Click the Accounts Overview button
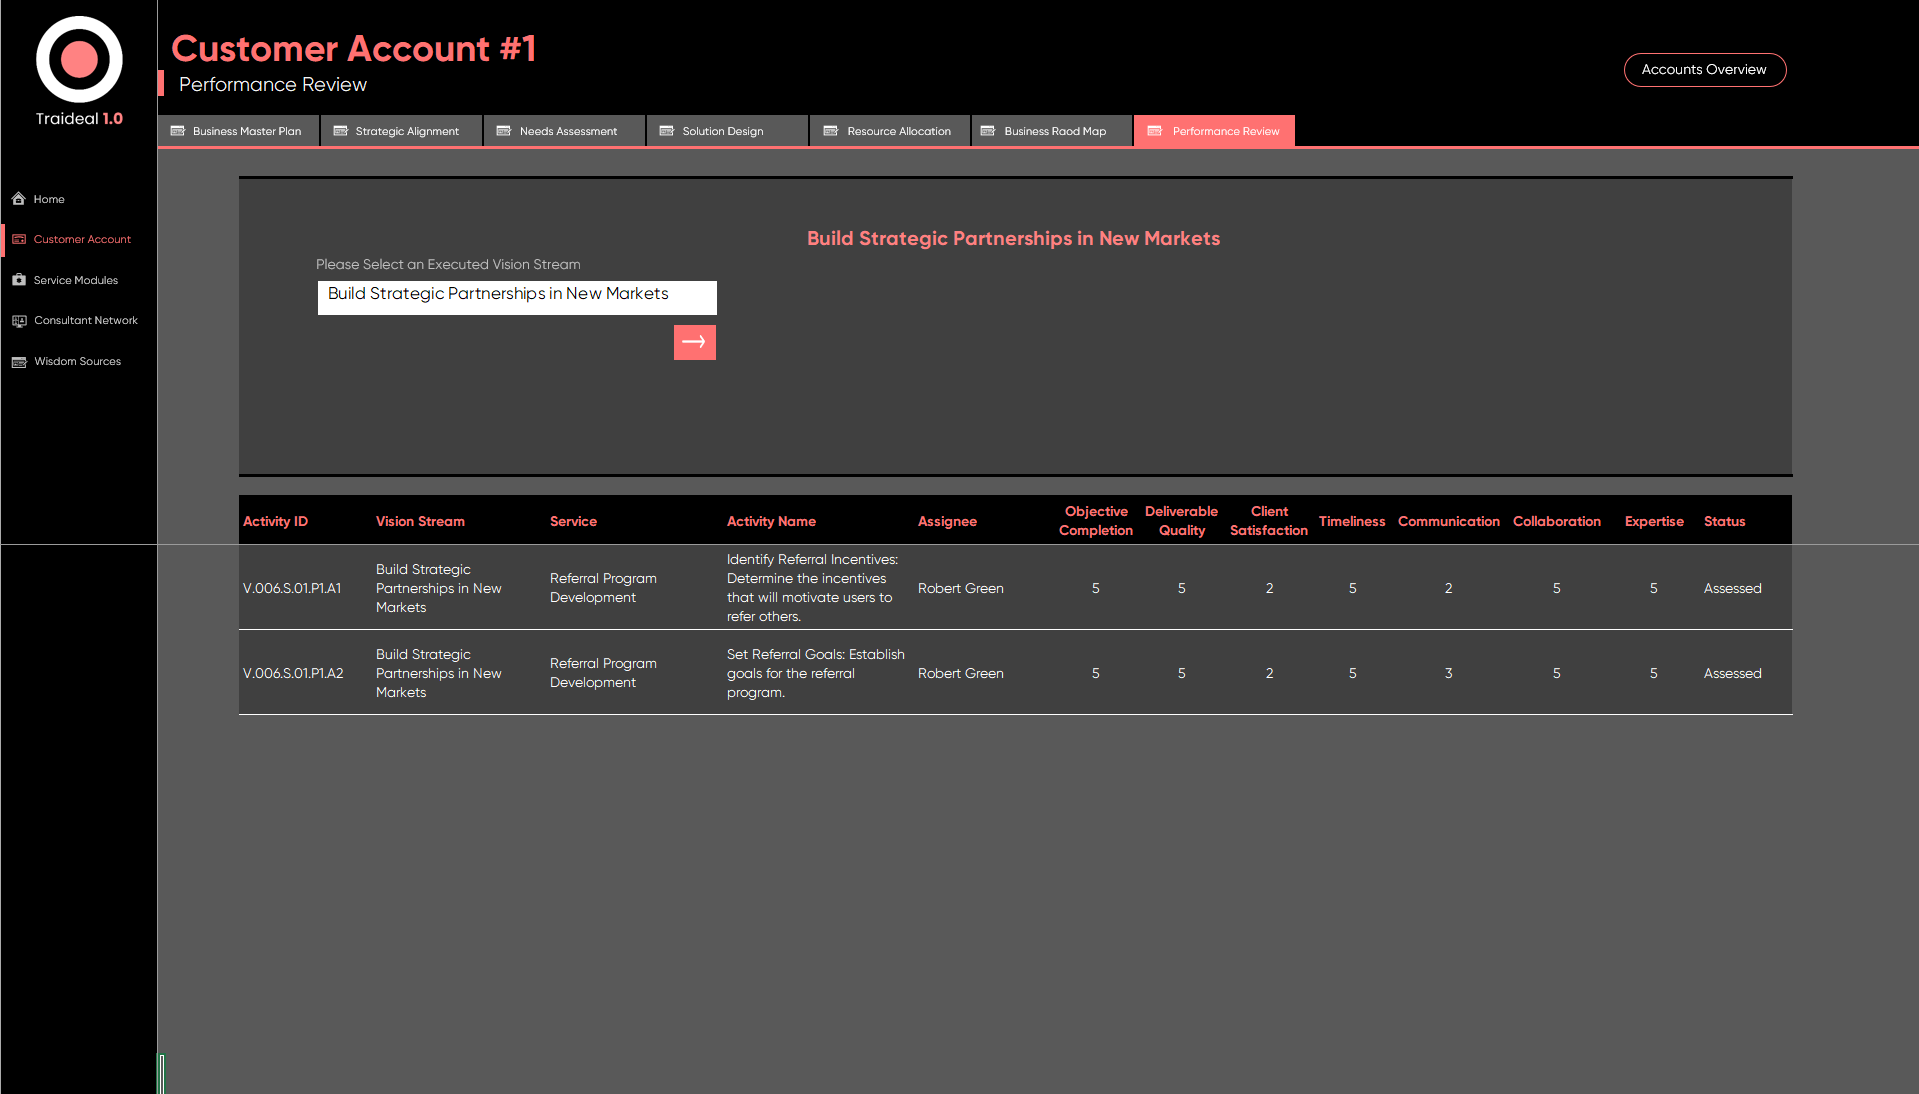The image size is (1919, 1094). point(1704,70)
